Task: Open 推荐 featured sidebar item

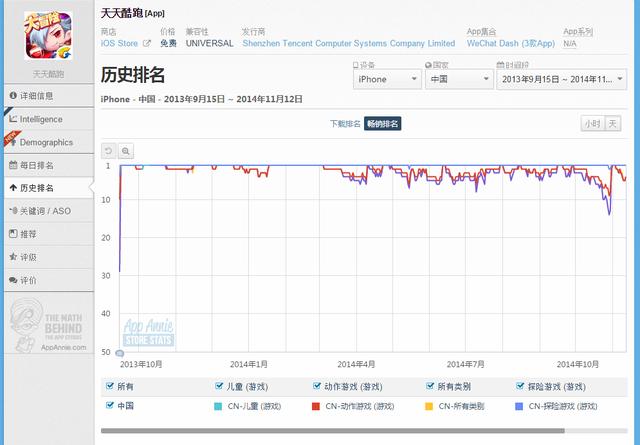Action: tap(47, 234)
